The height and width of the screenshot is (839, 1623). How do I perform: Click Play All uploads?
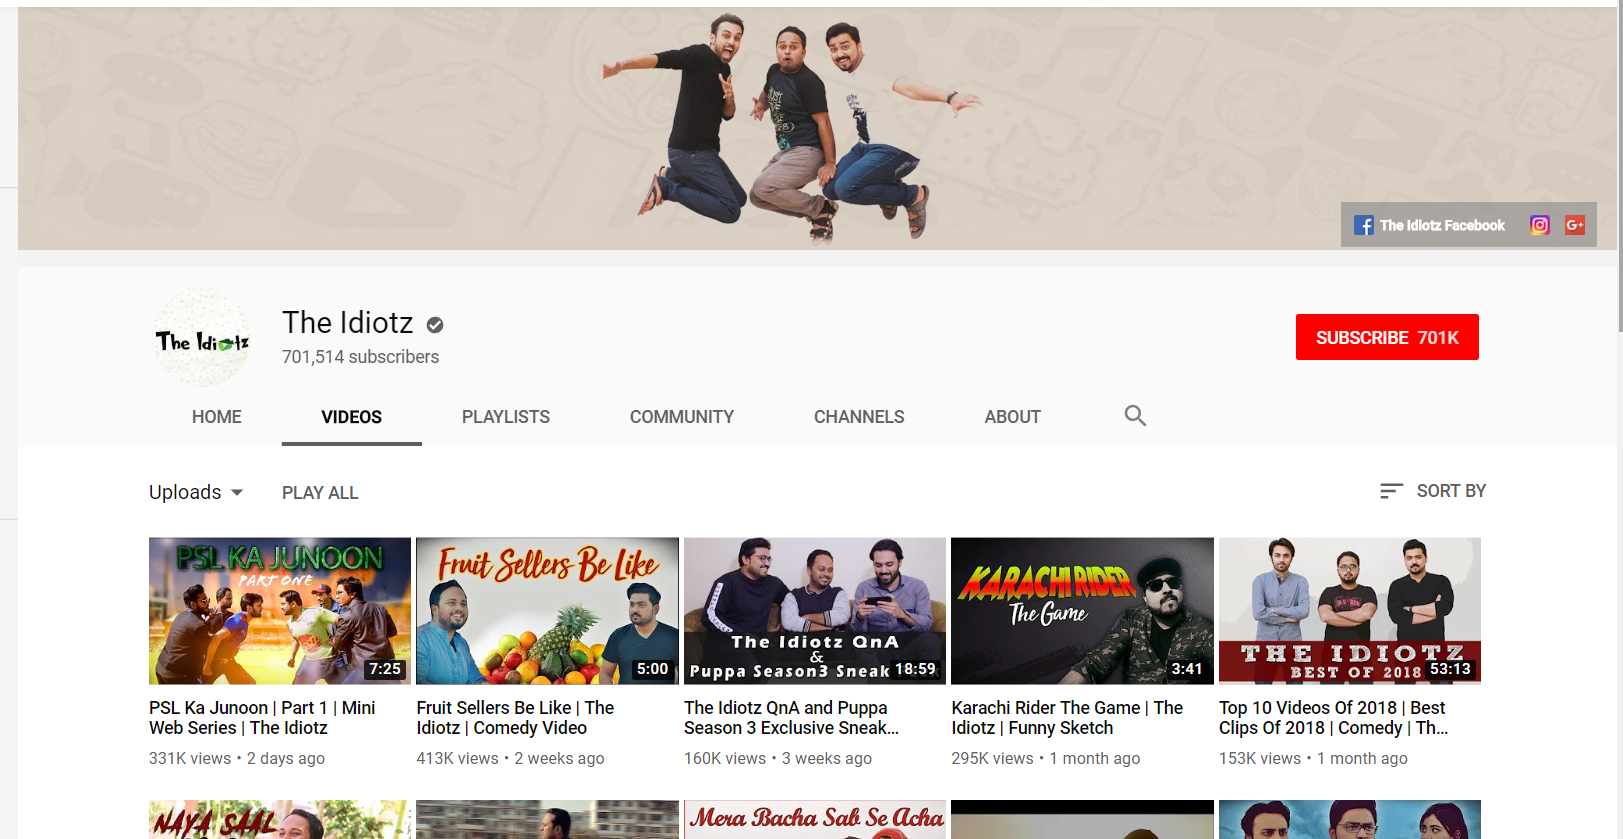320,493
